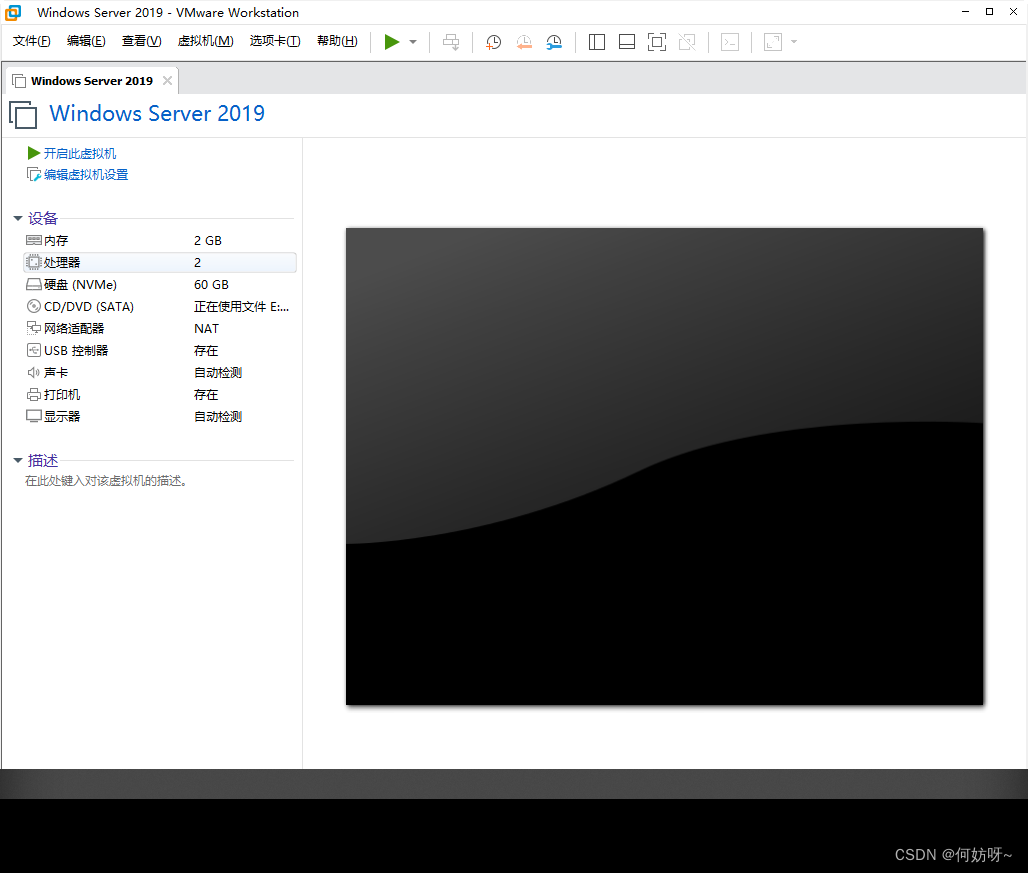Click the green power on toolbar button
The image size is (1028, 873).
click(391, 42)
